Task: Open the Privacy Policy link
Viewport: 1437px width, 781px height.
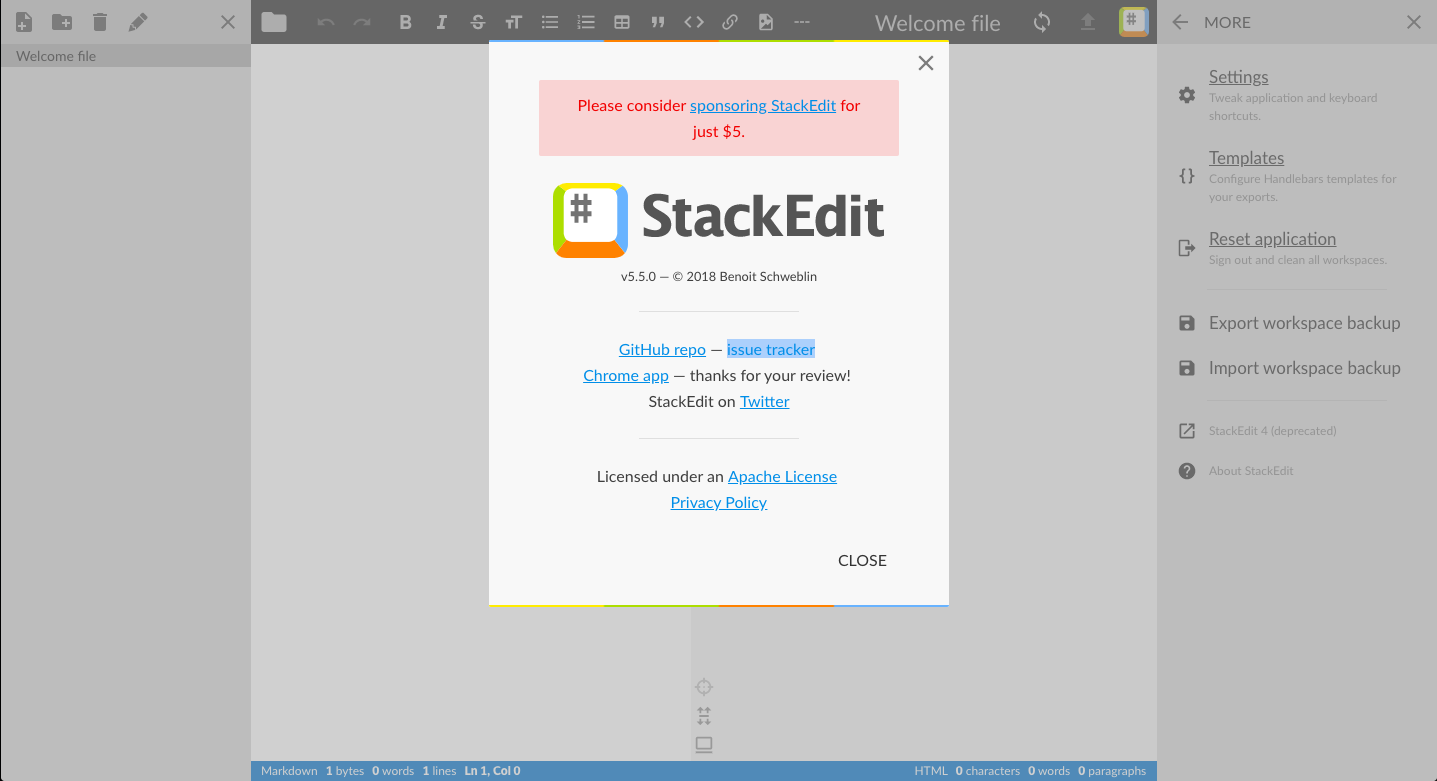Action: coord(719,502)
